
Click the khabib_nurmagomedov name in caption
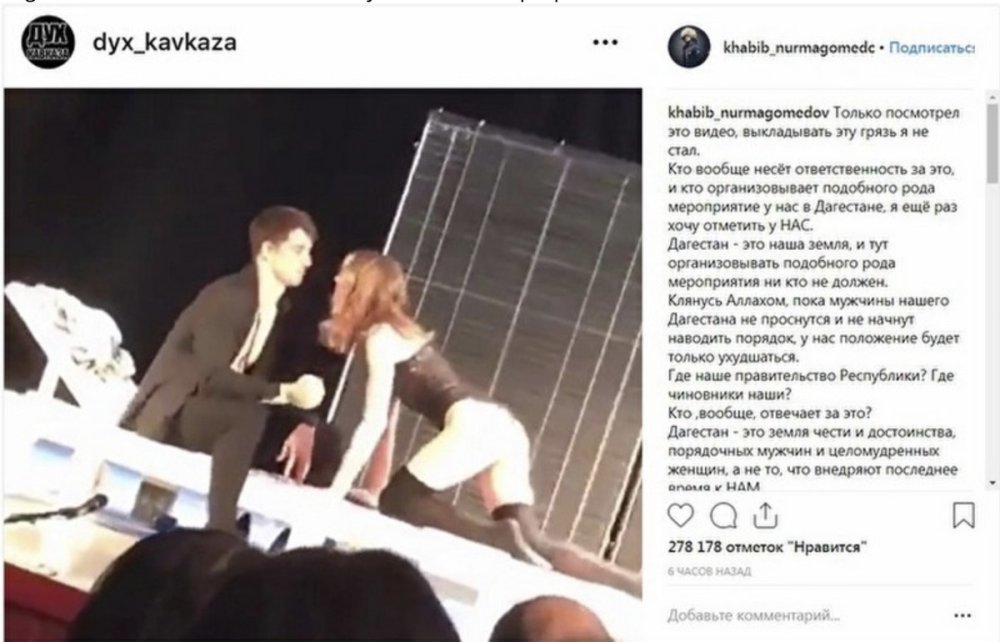tap(748, 113)
